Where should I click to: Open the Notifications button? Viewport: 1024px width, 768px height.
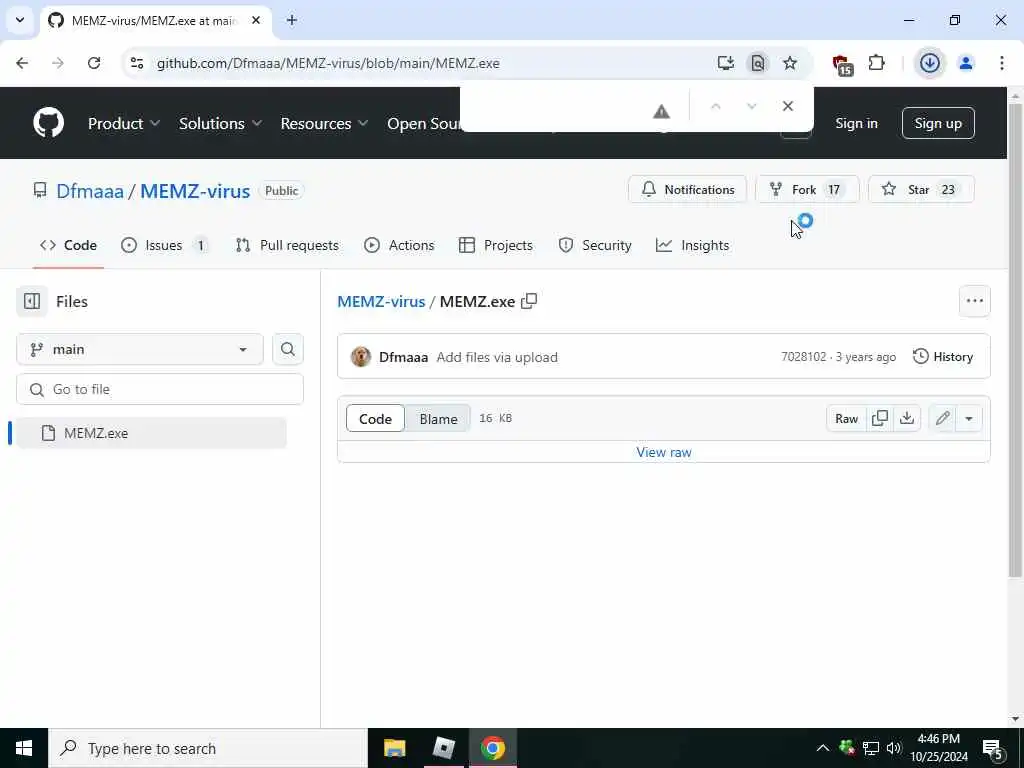pyautogui.click(x=687, y=189)
